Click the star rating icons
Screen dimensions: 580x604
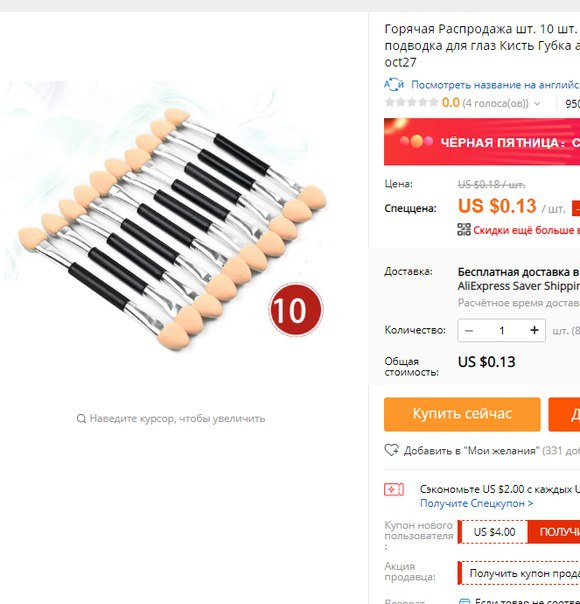[411, 102]
